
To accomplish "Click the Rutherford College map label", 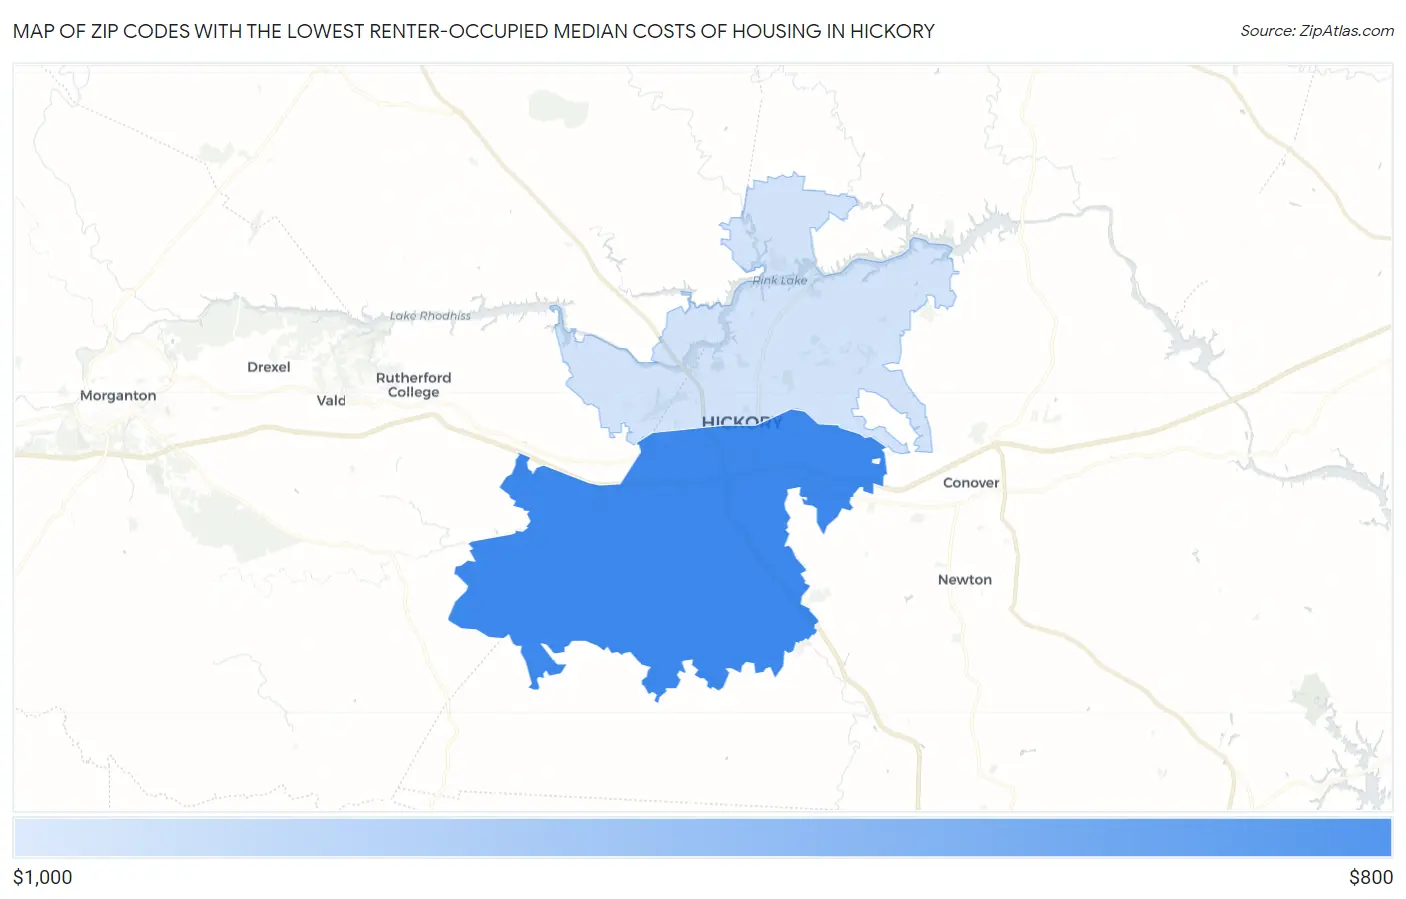I will (414, 385).
